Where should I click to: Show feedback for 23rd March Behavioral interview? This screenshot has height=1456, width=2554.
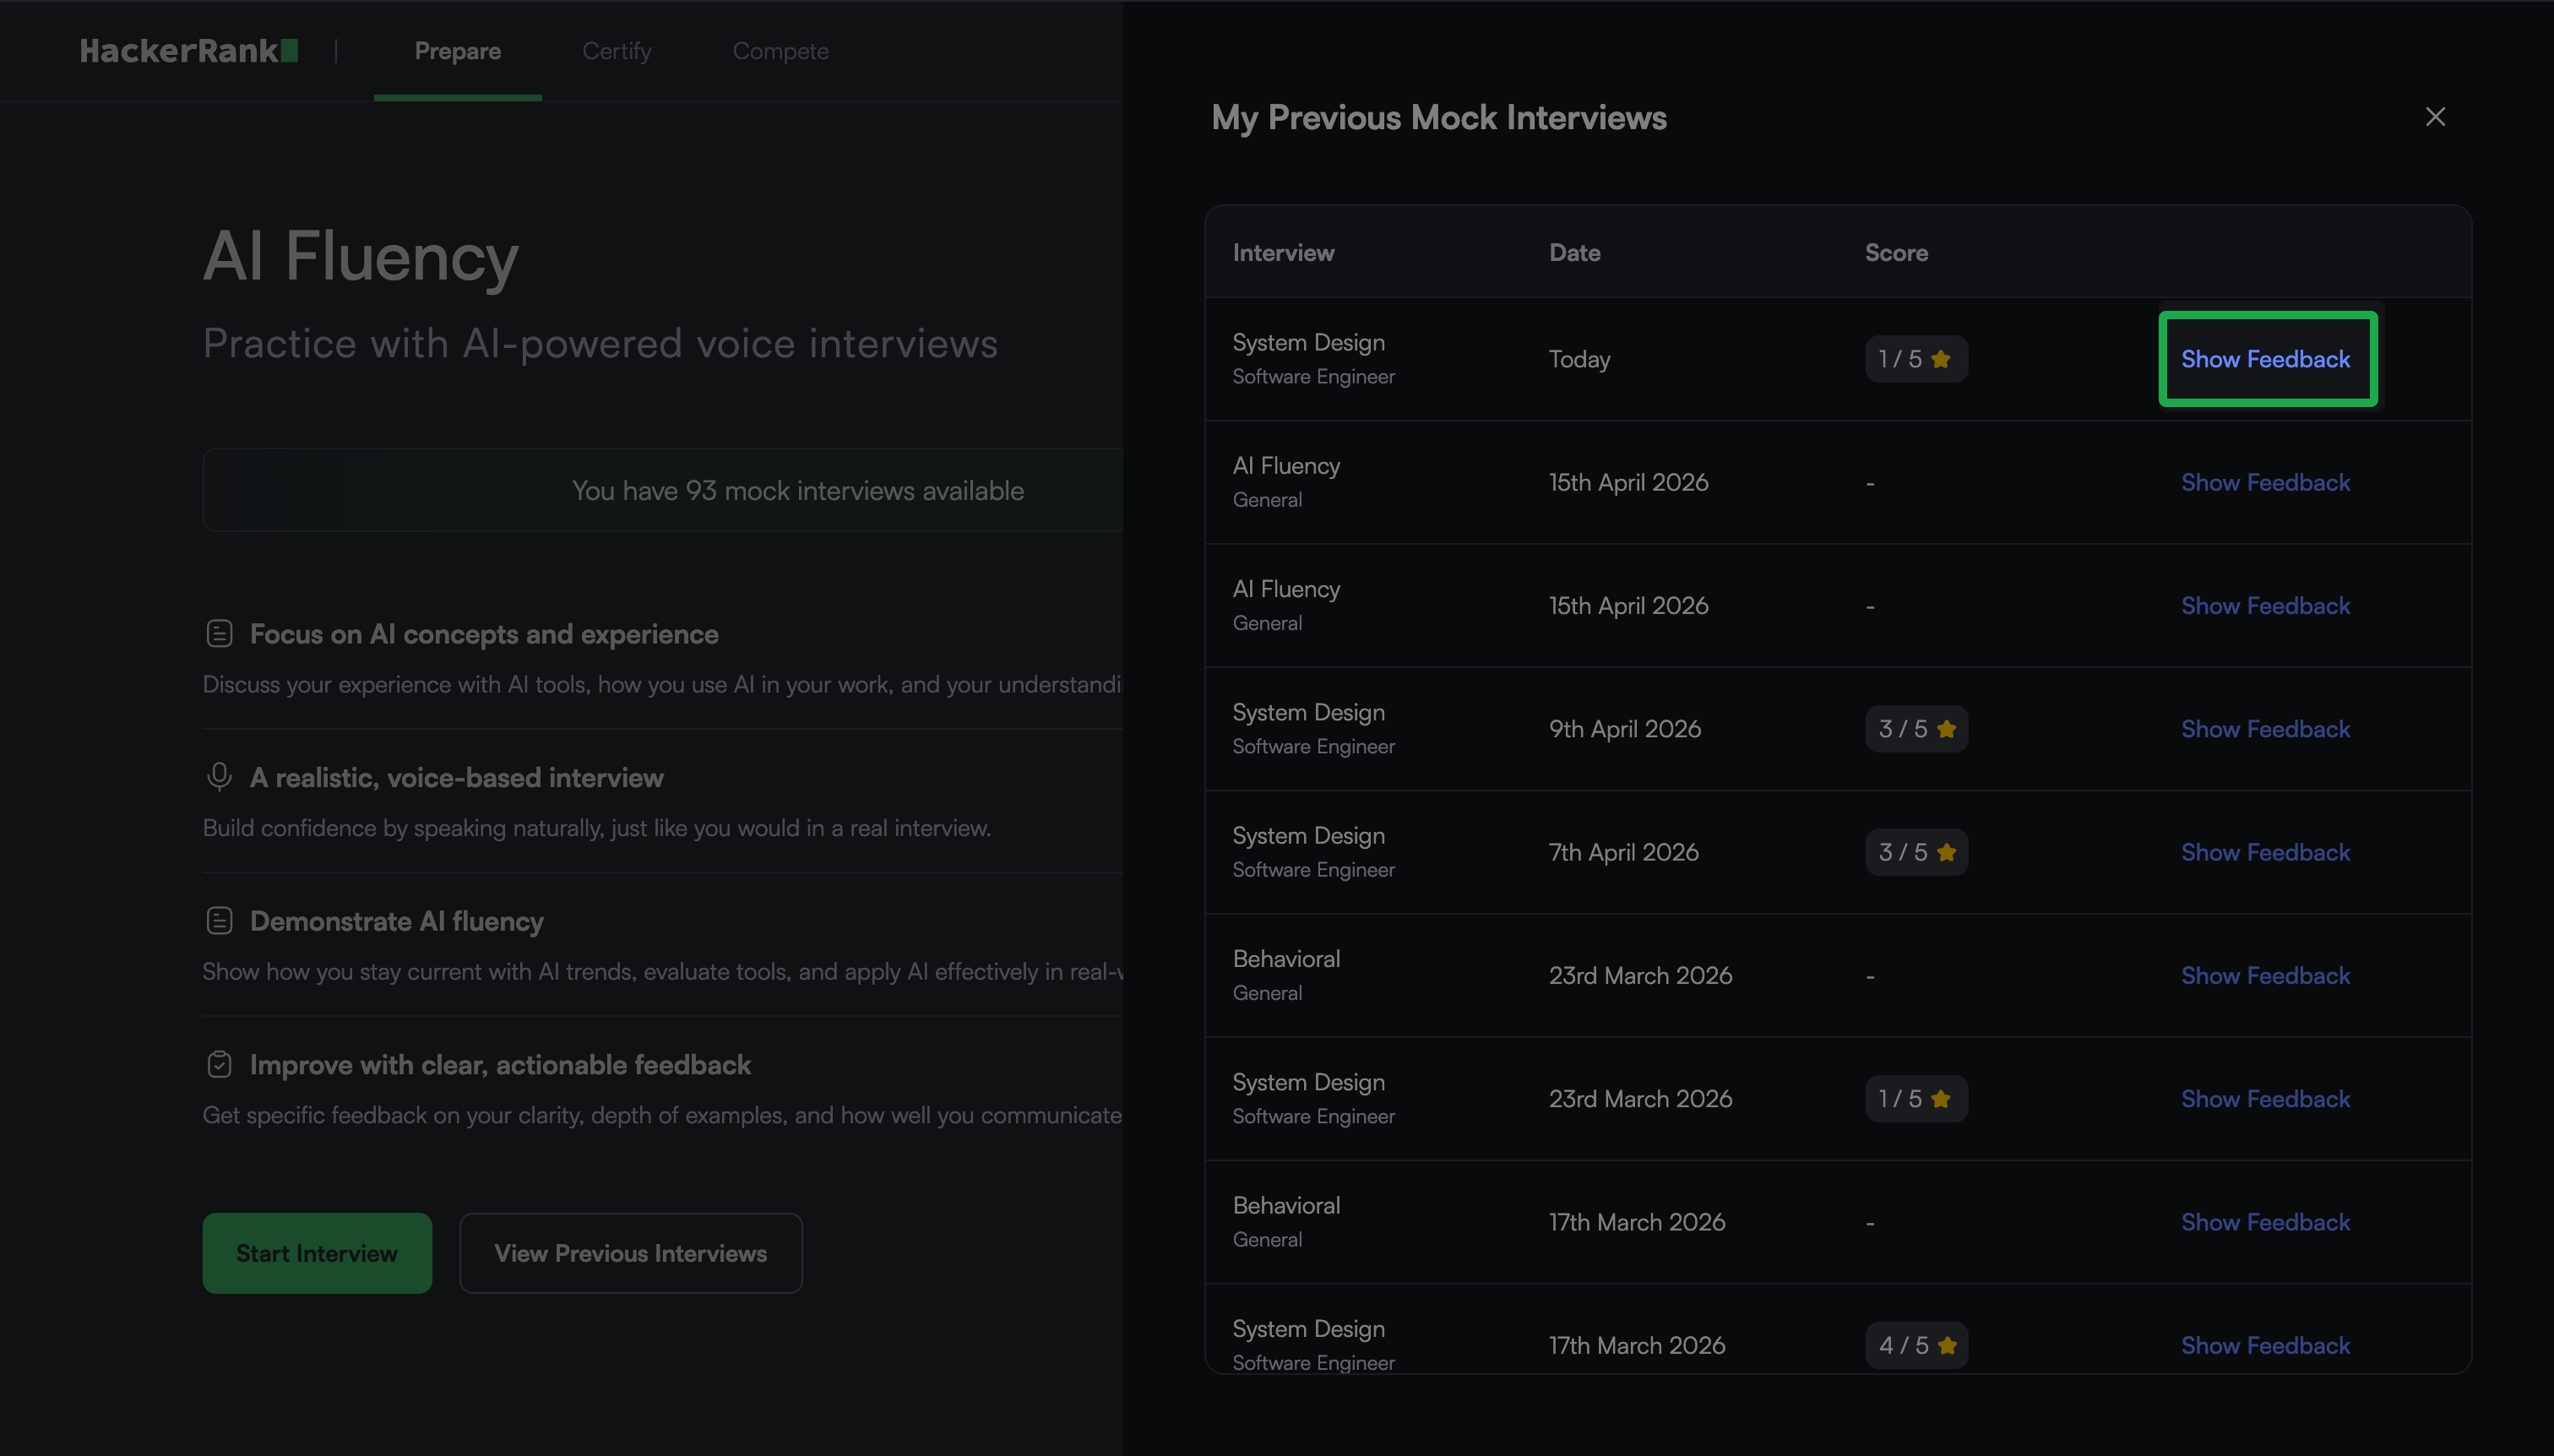click(2265, 976)
